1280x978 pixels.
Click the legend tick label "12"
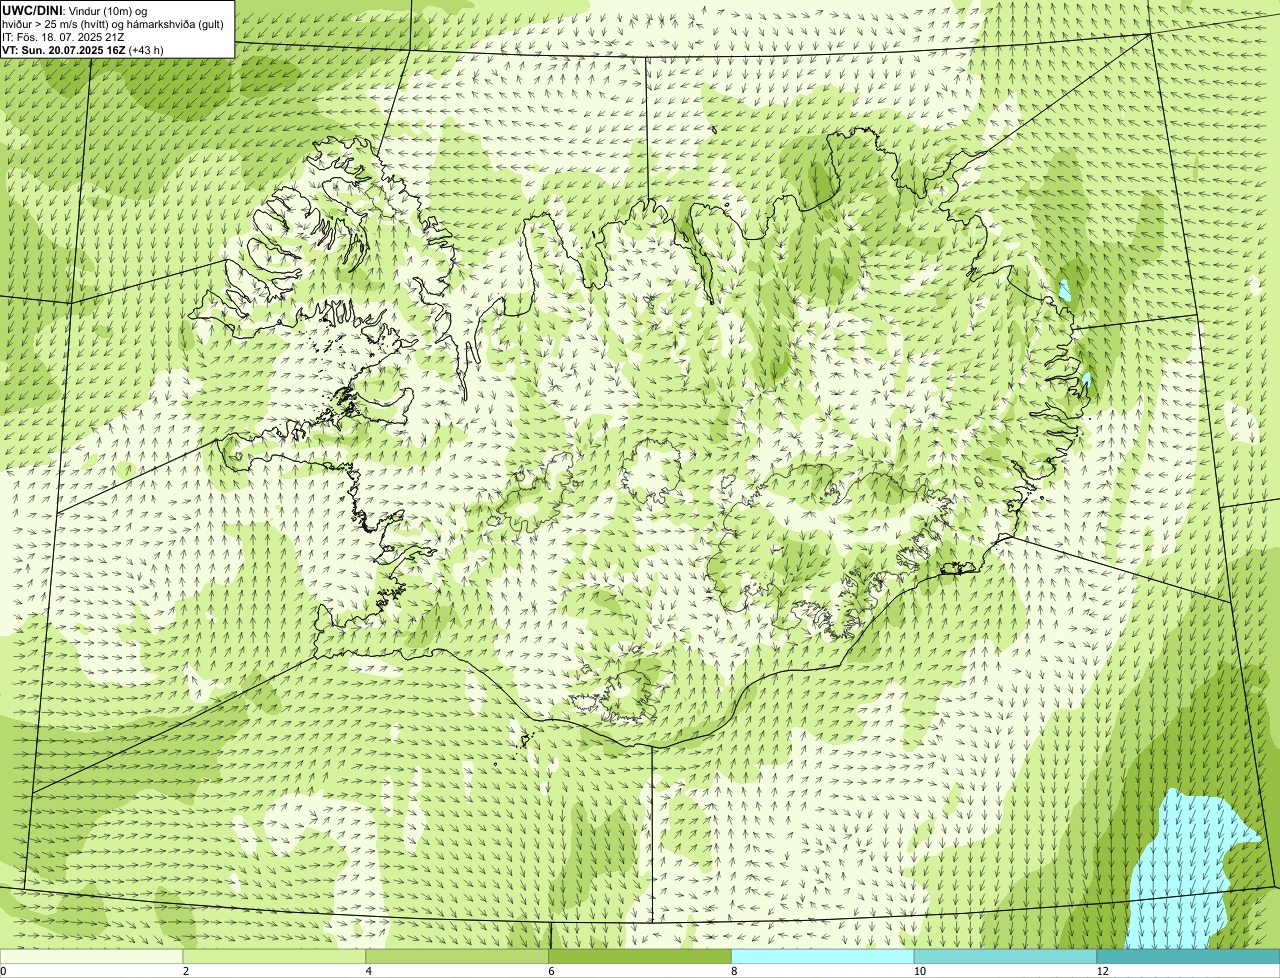[1102, 971]
